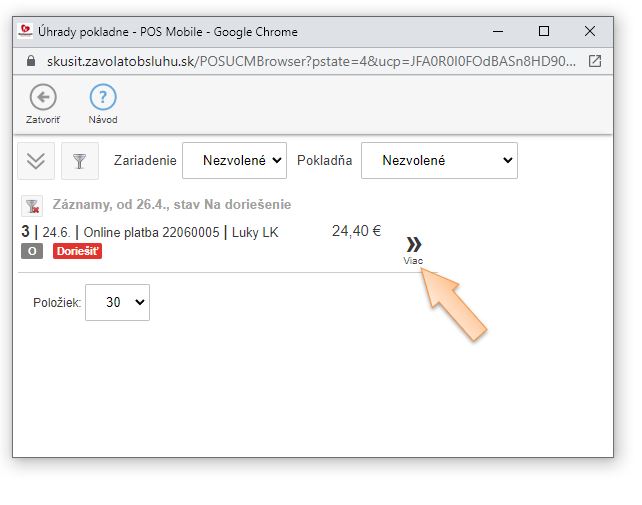Change the Položiek count dropdown
The image size is (642, 505).
pyautogui.click(x=117, y=302)
